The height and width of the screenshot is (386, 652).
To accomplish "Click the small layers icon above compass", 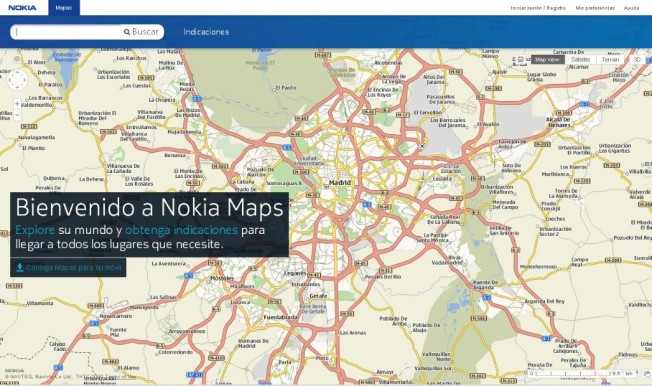I will click(17, 59).
